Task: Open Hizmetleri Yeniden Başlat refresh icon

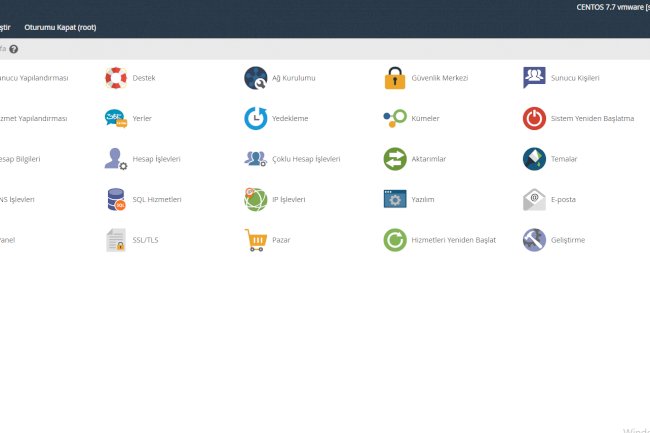Action: [395, 240]
